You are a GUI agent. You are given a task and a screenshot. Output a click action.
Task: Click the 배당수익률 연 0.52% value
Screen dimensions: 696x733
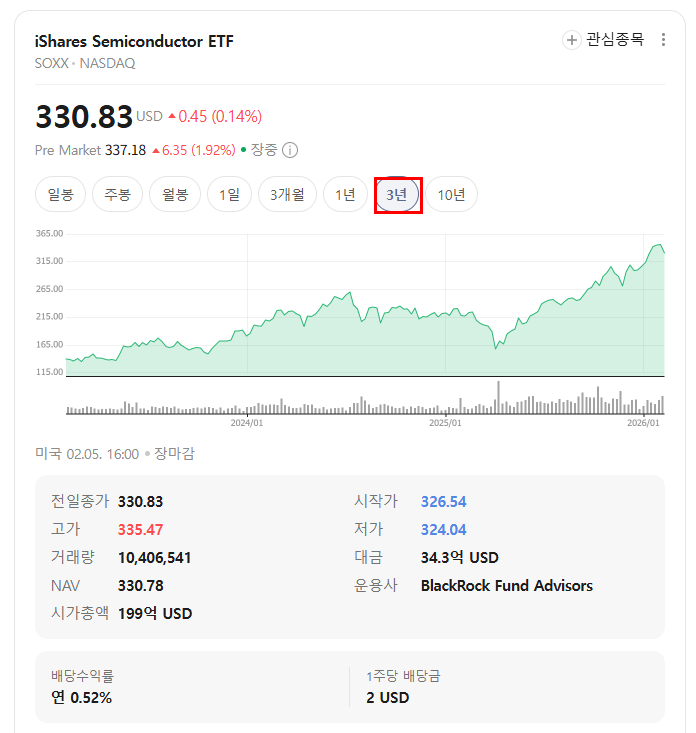(81, 697)
